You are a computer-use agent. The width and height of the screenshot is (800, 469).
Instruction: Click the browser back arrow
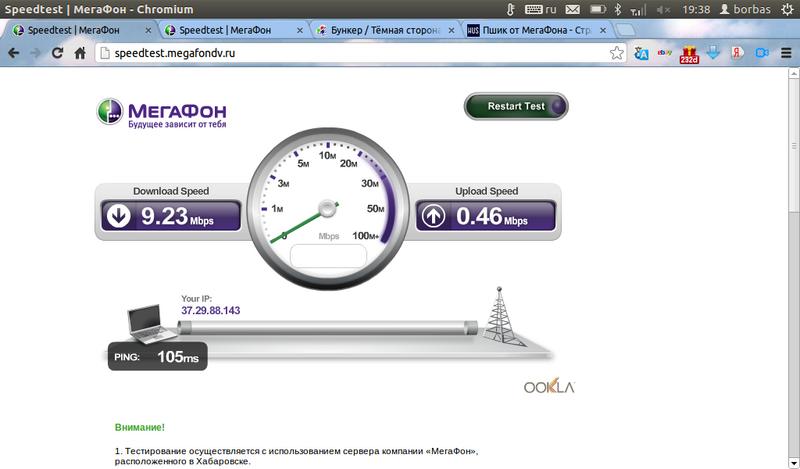[x=14, y=53]
